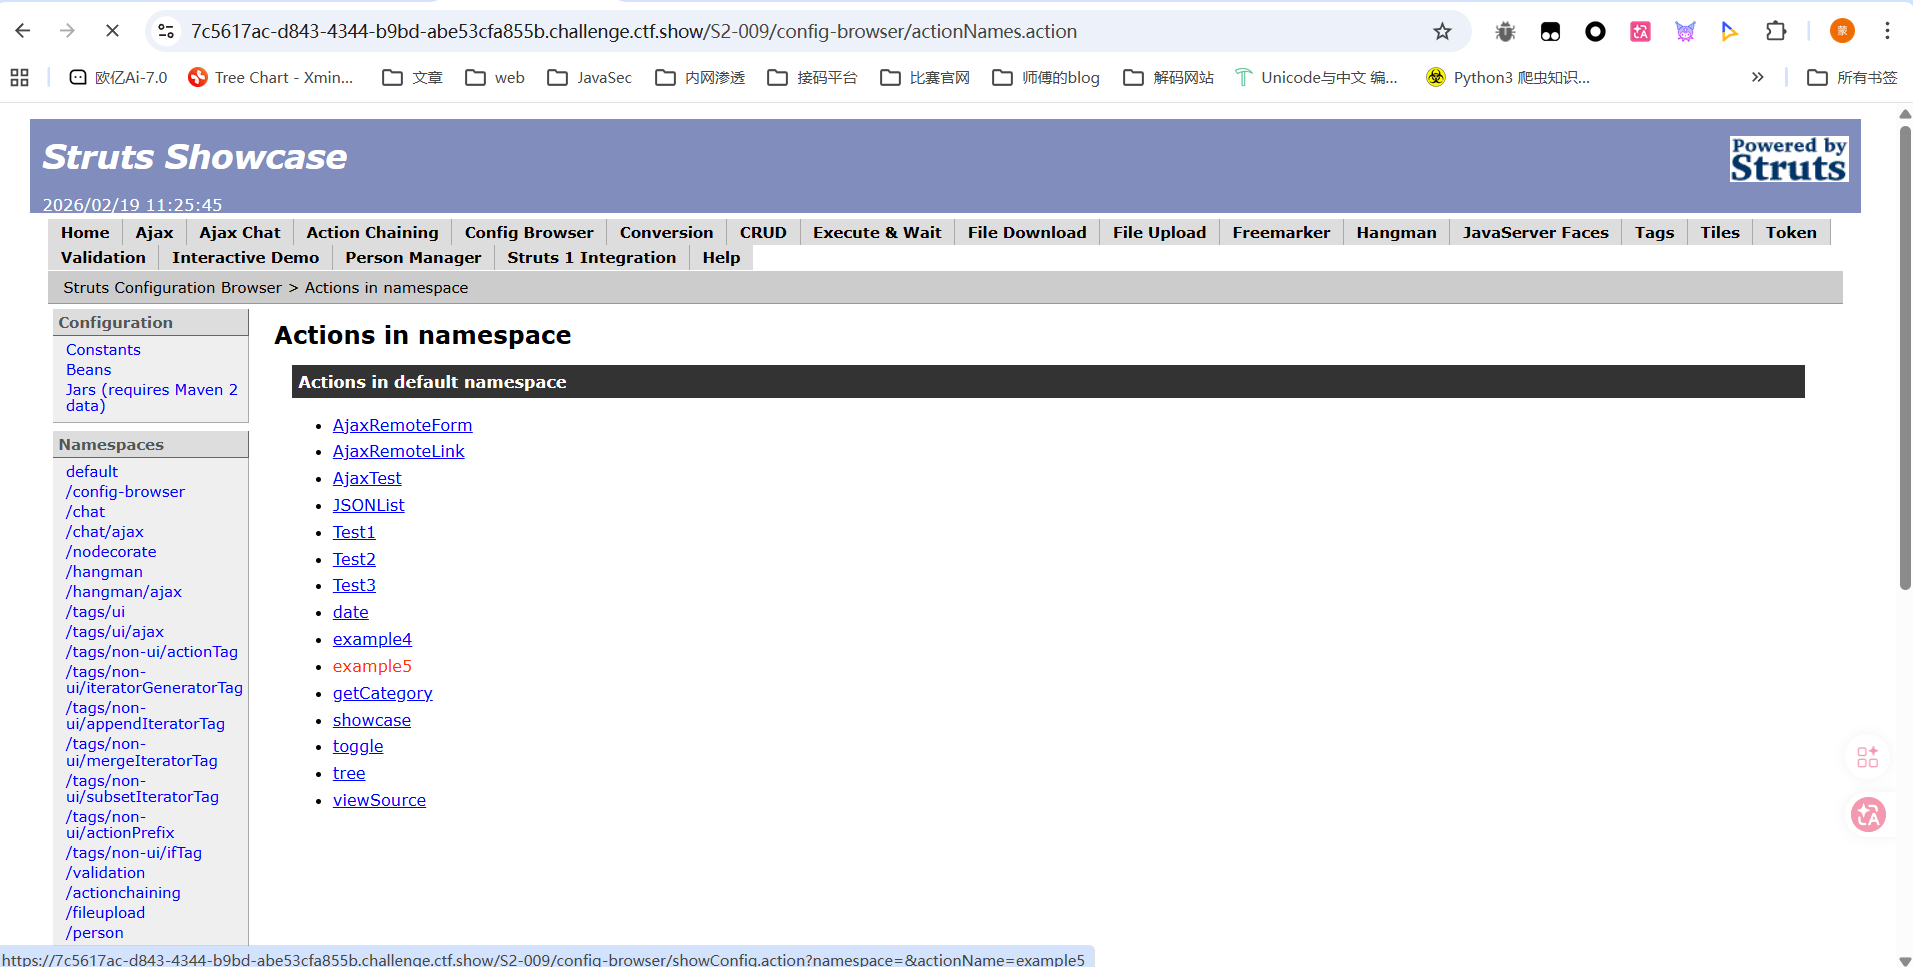
Task: Click the pink floating translate icon
Action: click(1867, 815)
